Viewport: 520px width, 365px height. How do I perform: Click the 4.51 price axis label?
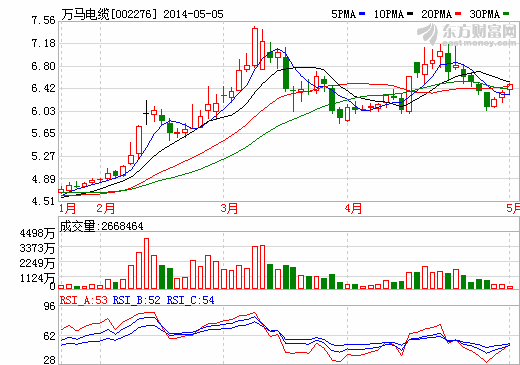[43, 201]
